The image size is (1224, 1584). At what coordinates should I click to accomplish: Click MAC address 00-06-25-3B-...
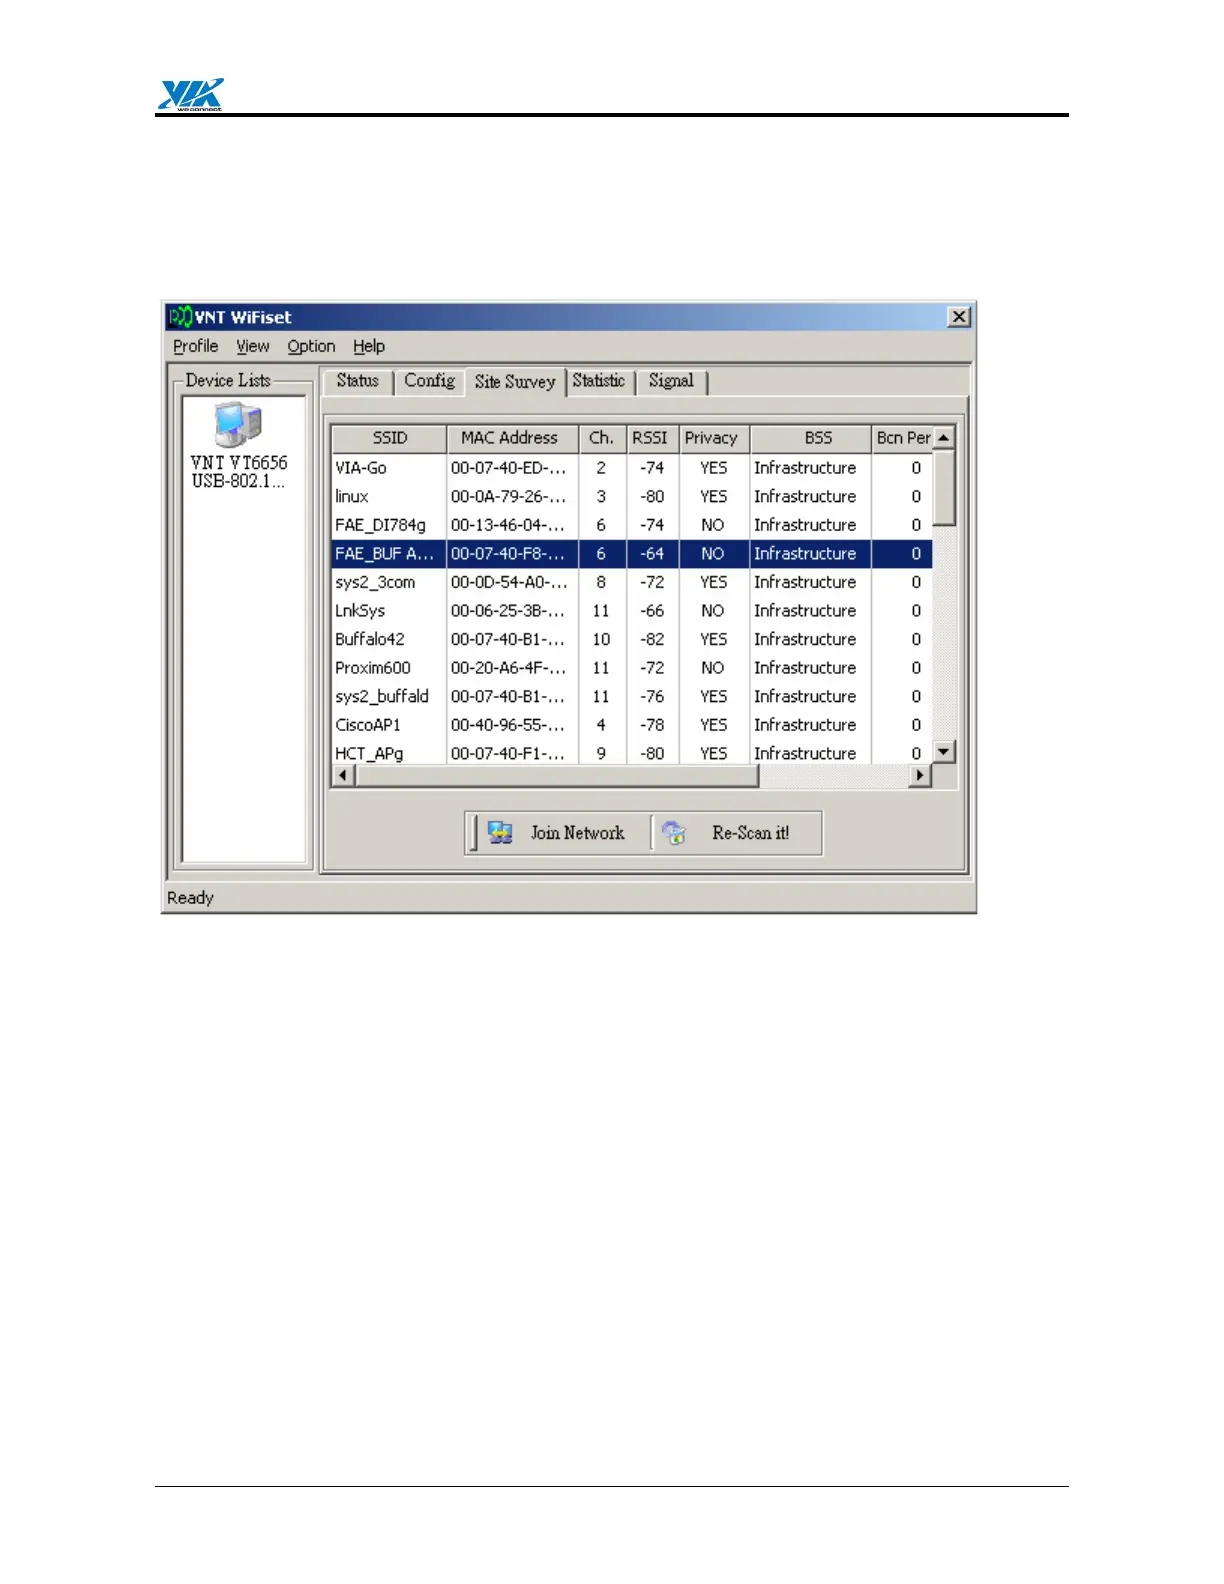click(509, 610)
